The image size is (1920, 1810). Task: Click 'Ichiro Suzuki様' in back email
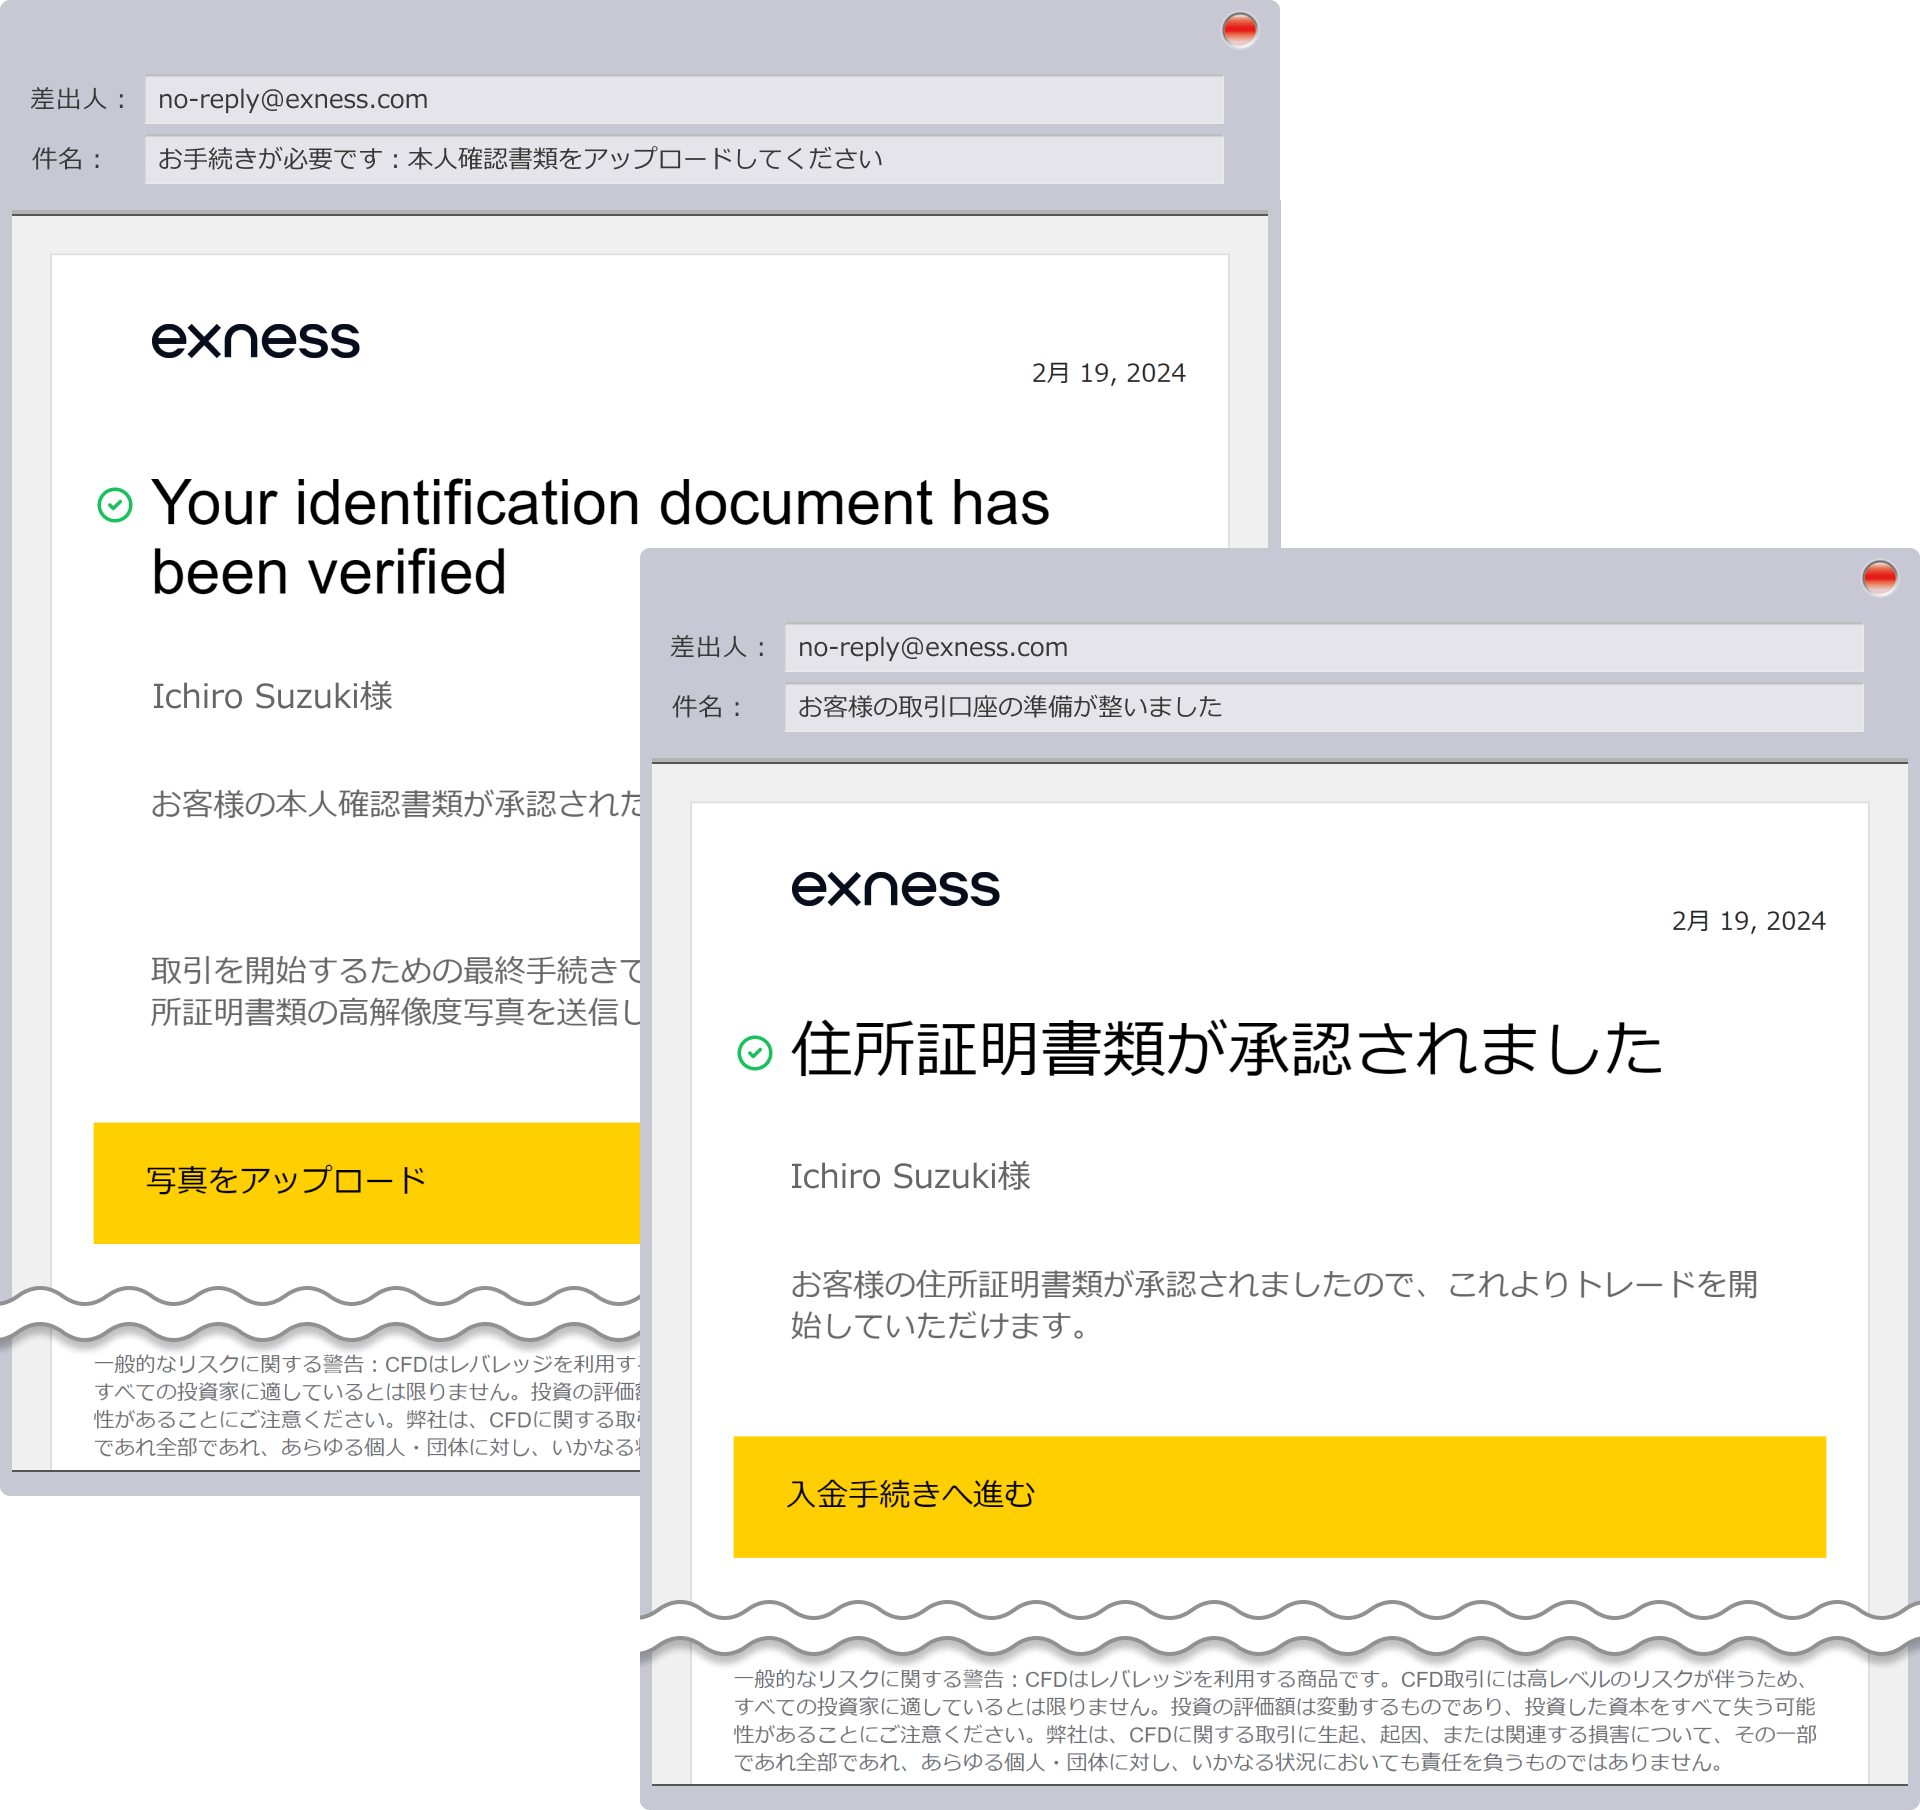click(272, 696)
